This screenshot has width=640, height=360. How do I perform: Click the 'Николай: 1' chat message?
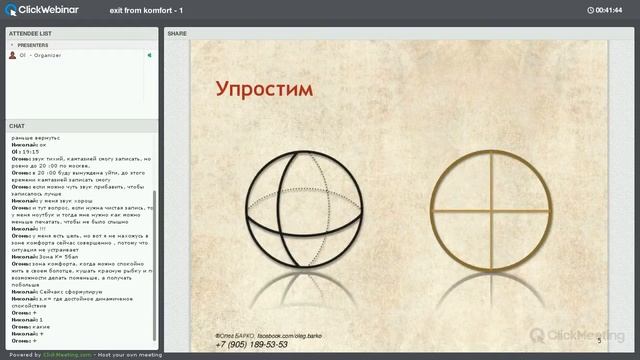click(27, 320)
